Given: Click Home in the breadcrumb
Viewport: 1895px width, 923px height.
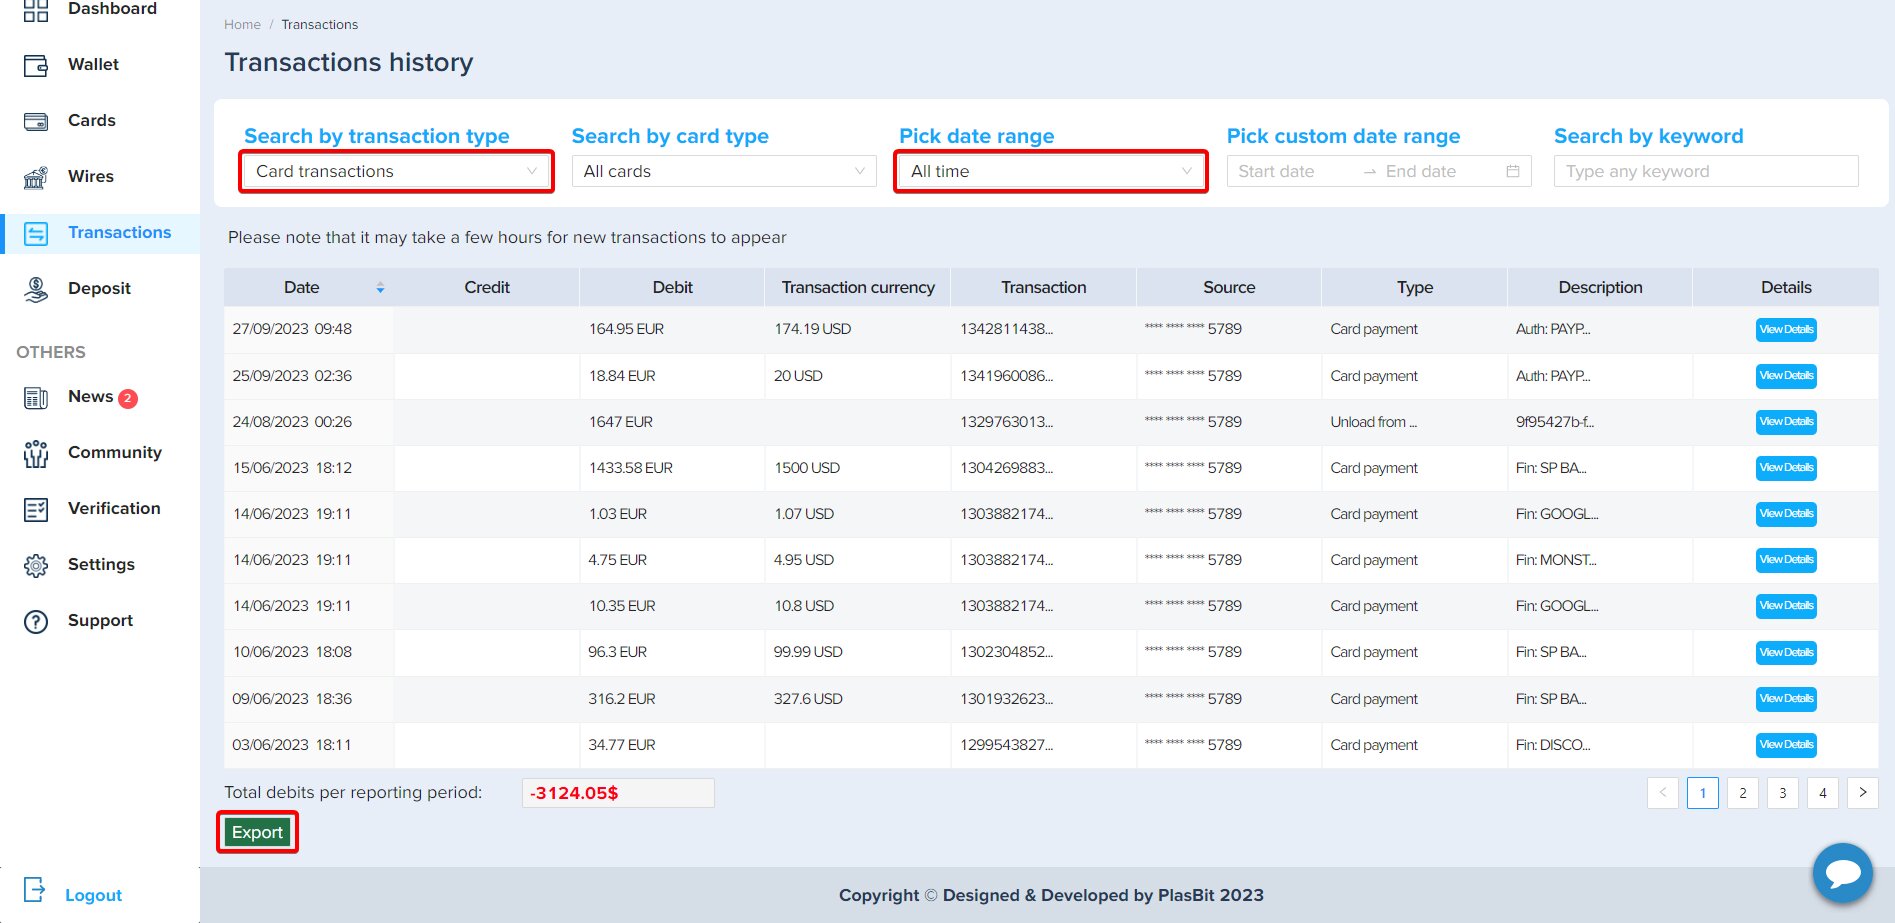Looking at the screenshot, I should (x=242, y=24).
